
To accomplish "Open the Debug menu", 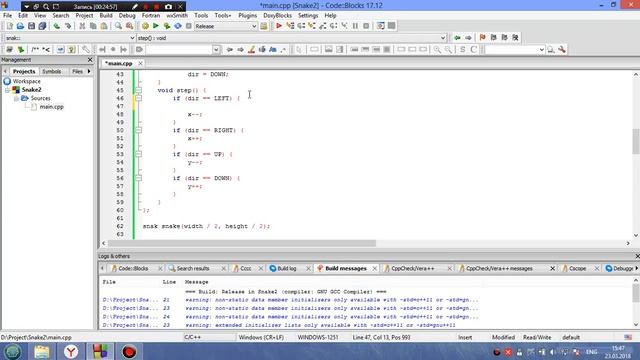I will pyautogui.click(x=127, y=16).
